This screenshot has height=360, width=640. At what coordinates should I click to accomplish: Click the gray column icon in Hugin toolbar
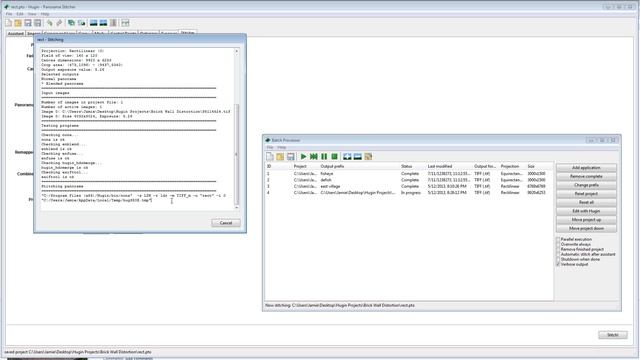pyautogui.click(x=113, y=23)
